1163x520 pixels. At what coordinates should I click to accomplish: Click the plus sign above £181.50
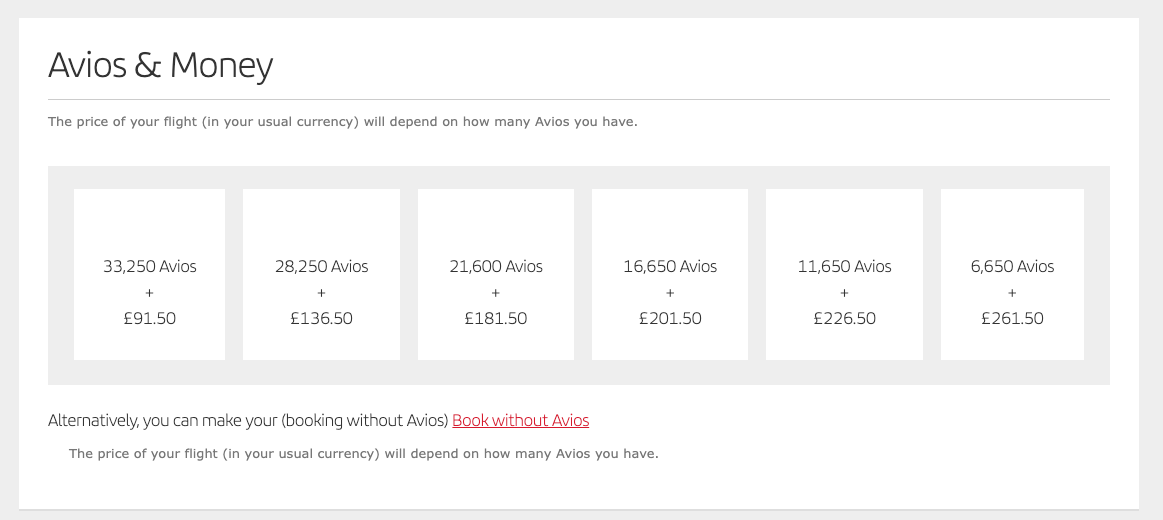tap(496, 293)
